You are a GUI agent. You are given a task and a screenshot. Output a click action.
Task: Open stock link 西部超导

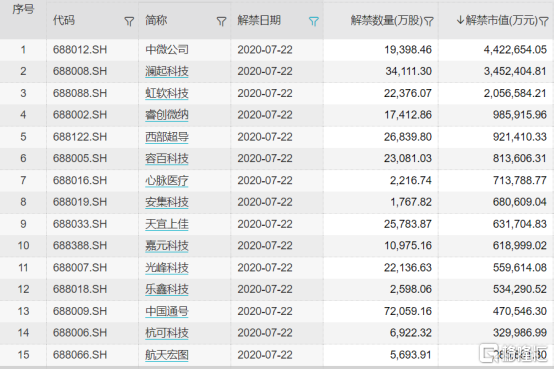[x=167, y=137]
